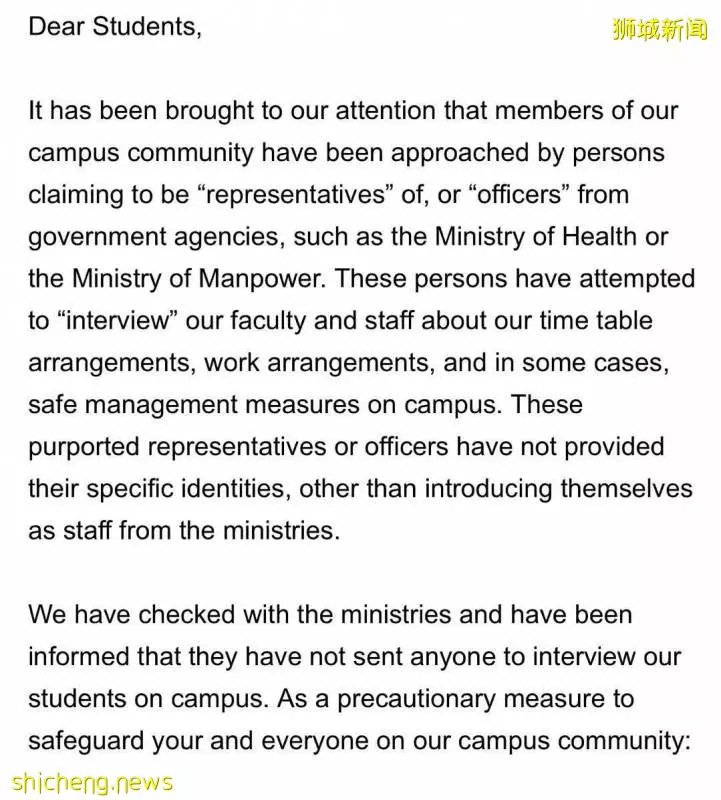Screen dimensions: 721x800
Task: Click the "Dear Students," greeting
Action: (x=115, y=27)
